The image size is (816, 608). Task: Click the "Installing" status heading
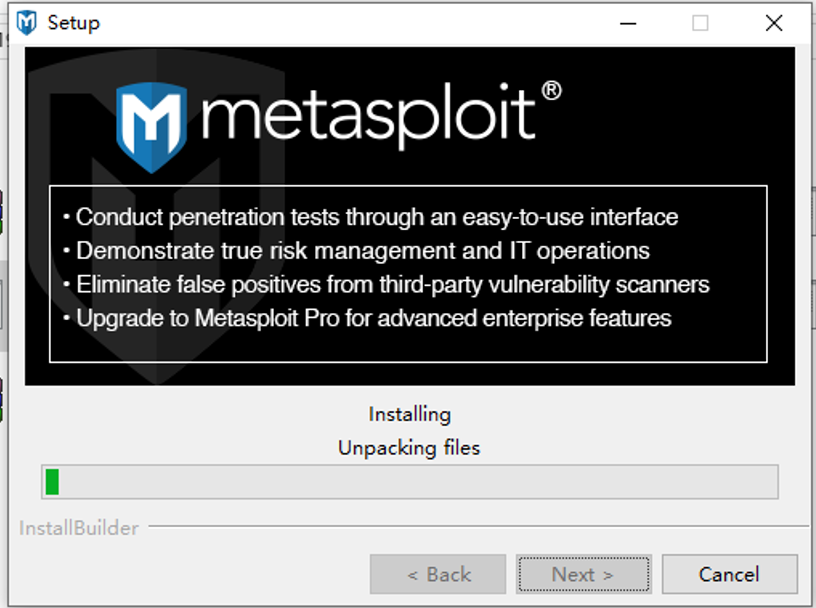(409, 414)
